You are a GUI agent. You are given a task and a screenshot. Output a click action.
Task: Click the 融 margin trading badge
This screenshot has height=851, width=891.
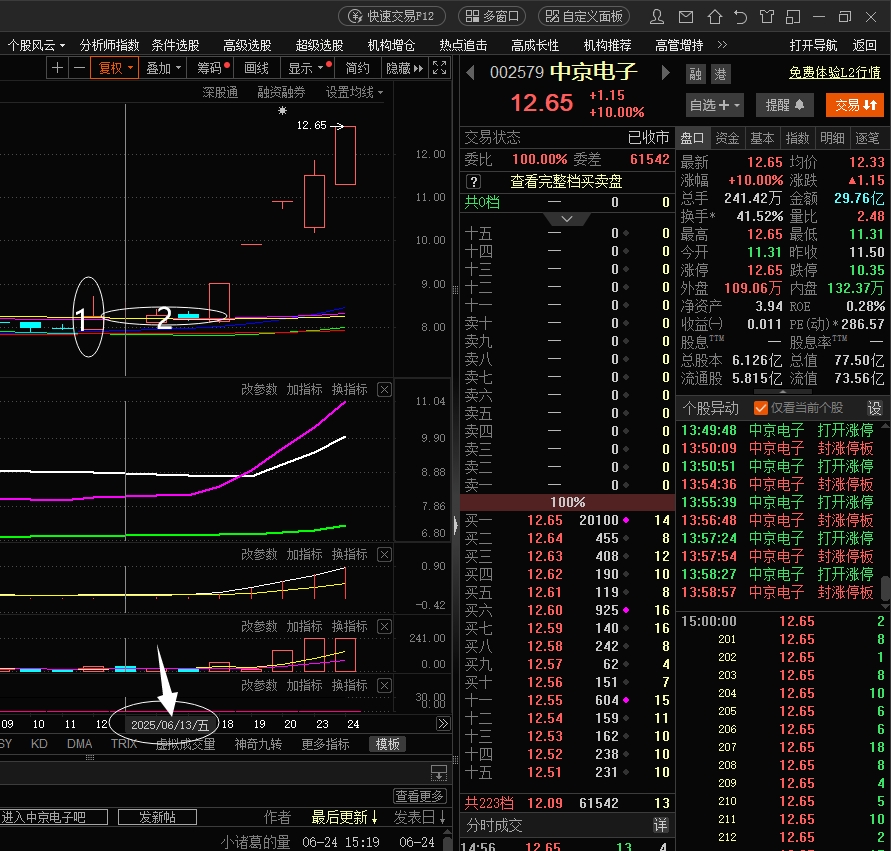click(x=695, y=74)
